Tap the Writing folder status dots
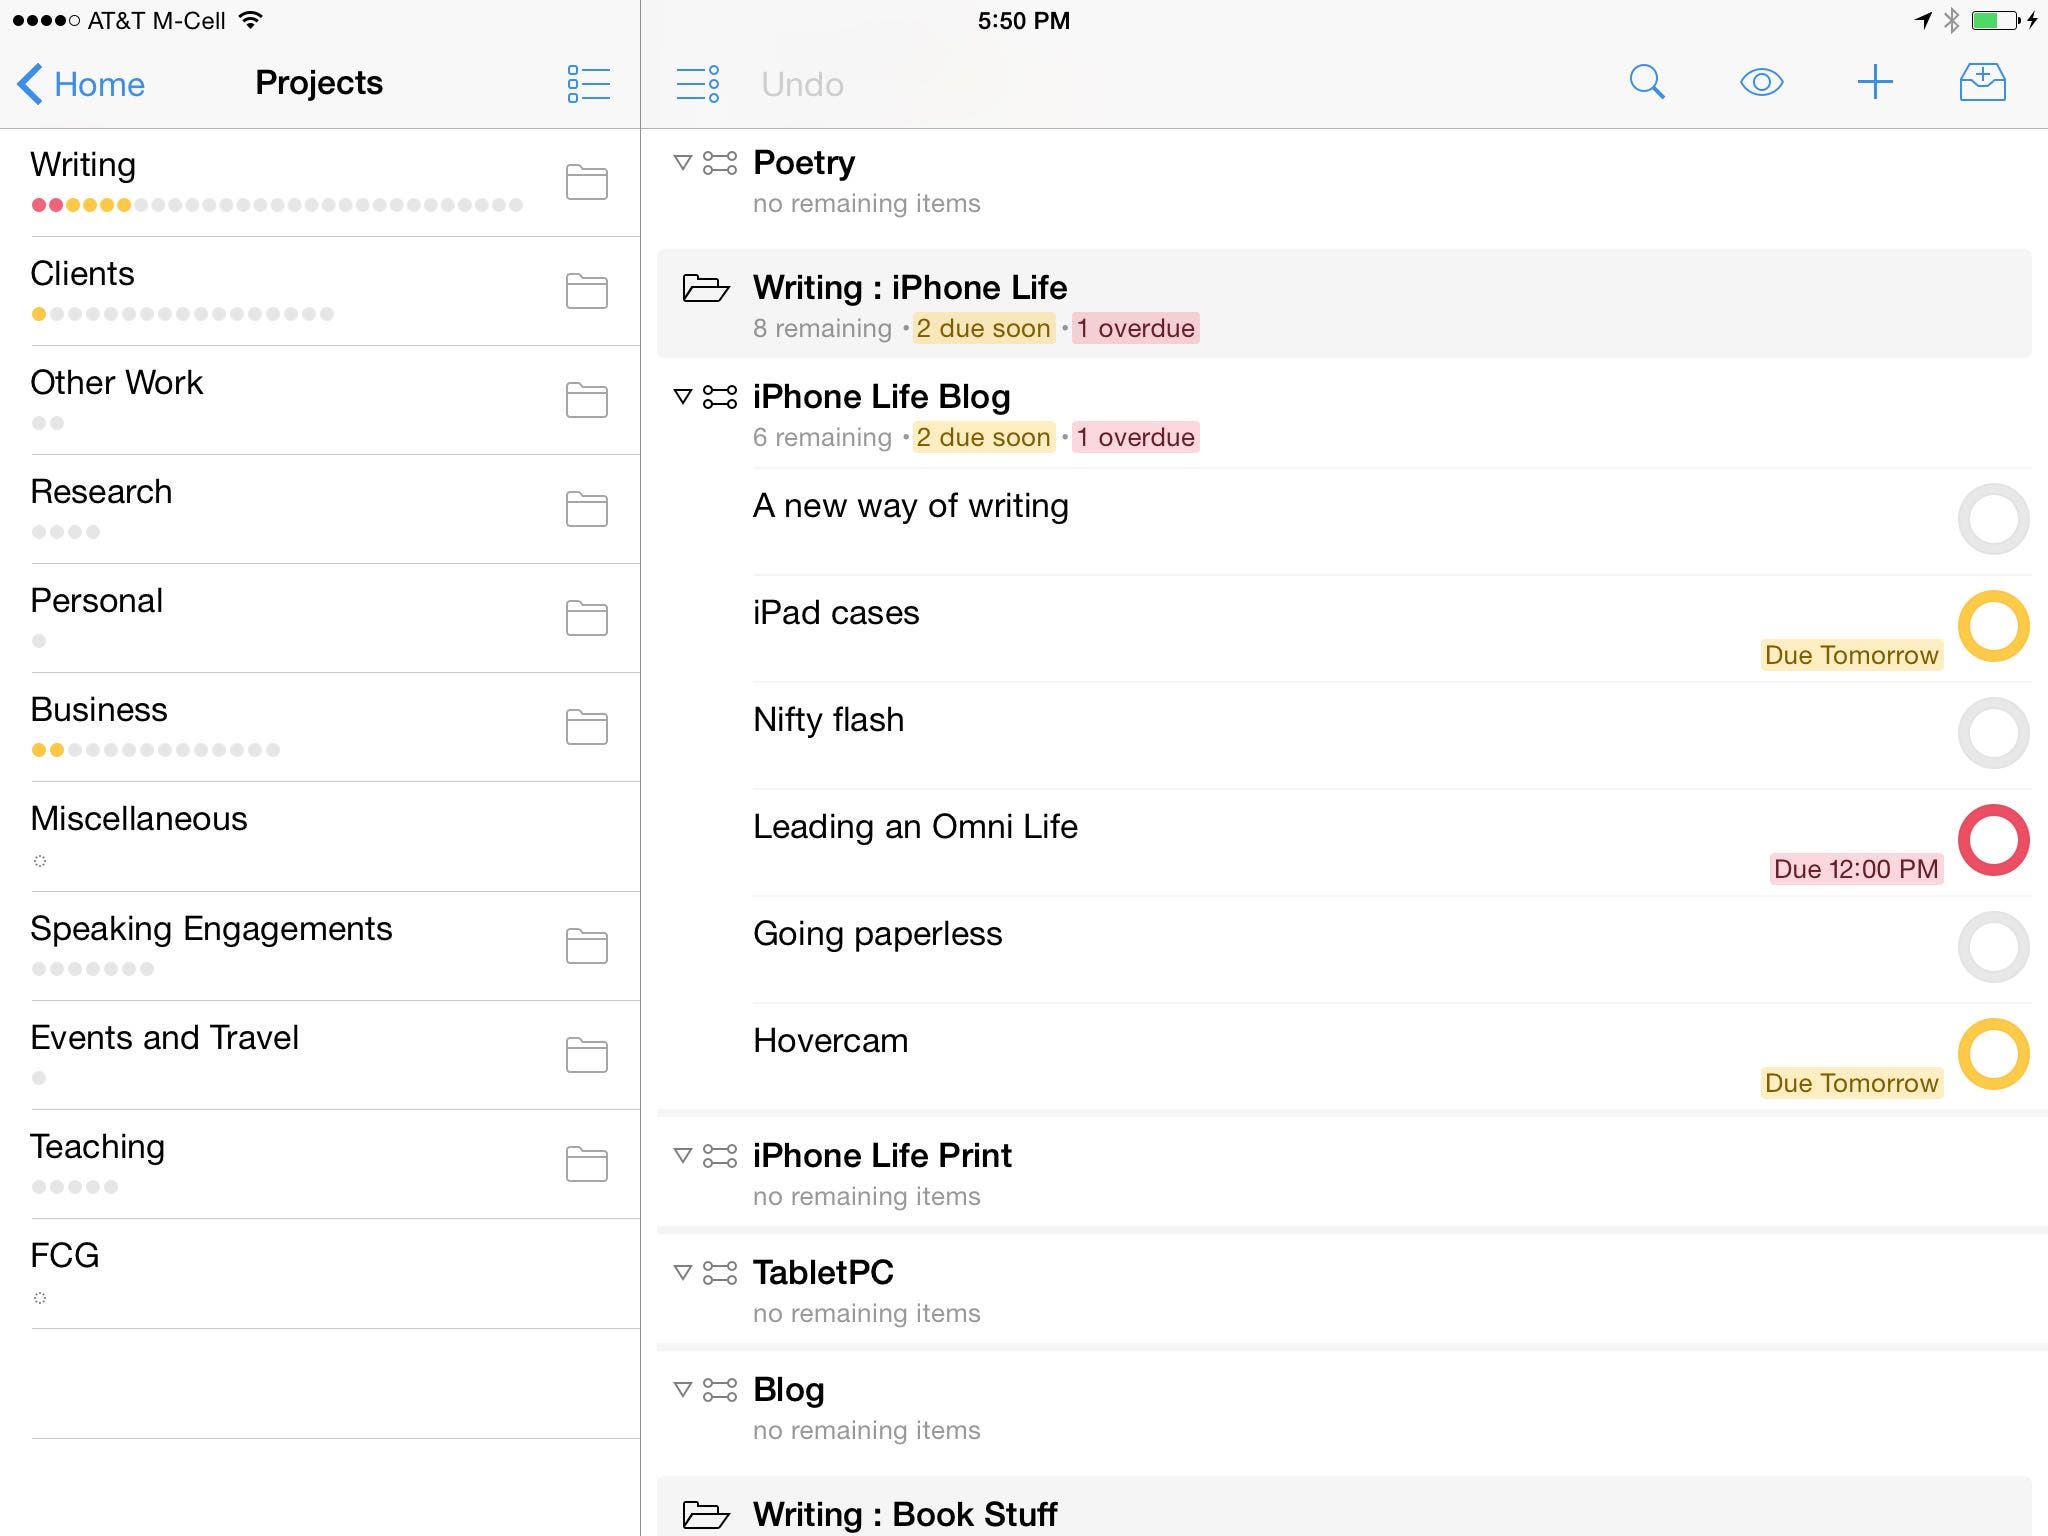The image size is (2048, 1536). [277, 205]
